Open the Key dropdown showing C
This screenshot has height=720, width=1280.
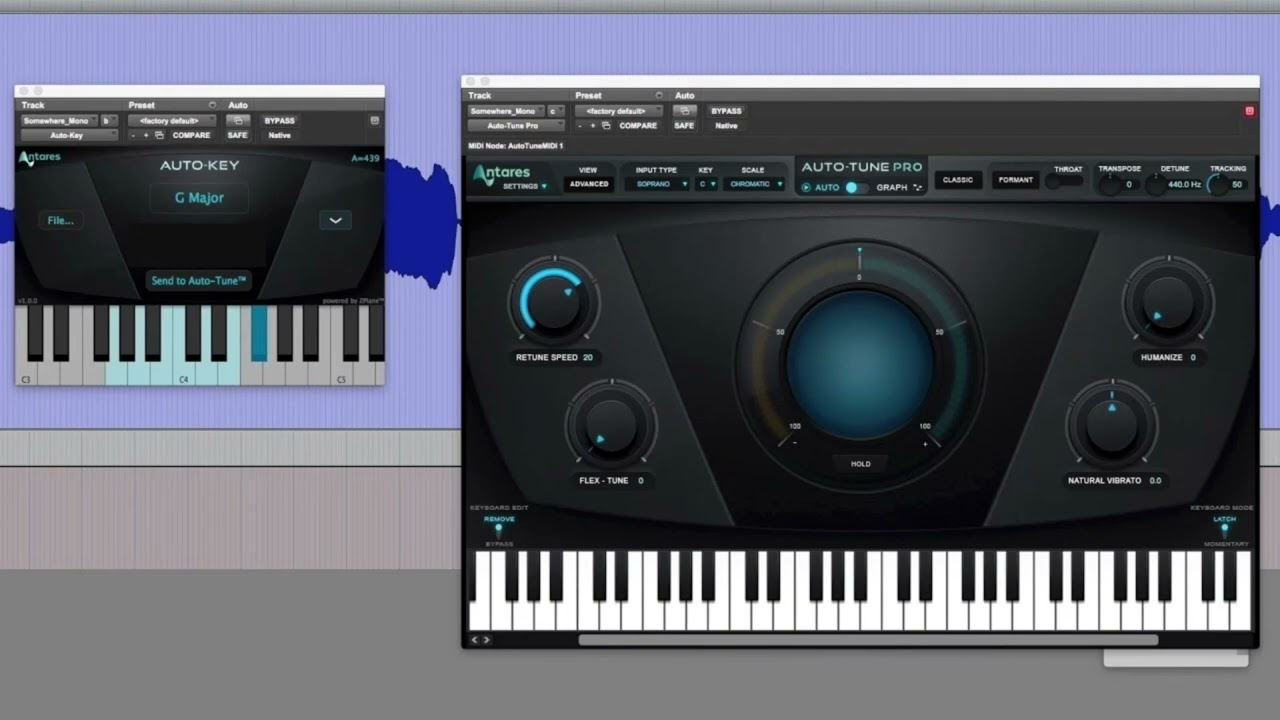pyautogui.click(x=707, y=184)
